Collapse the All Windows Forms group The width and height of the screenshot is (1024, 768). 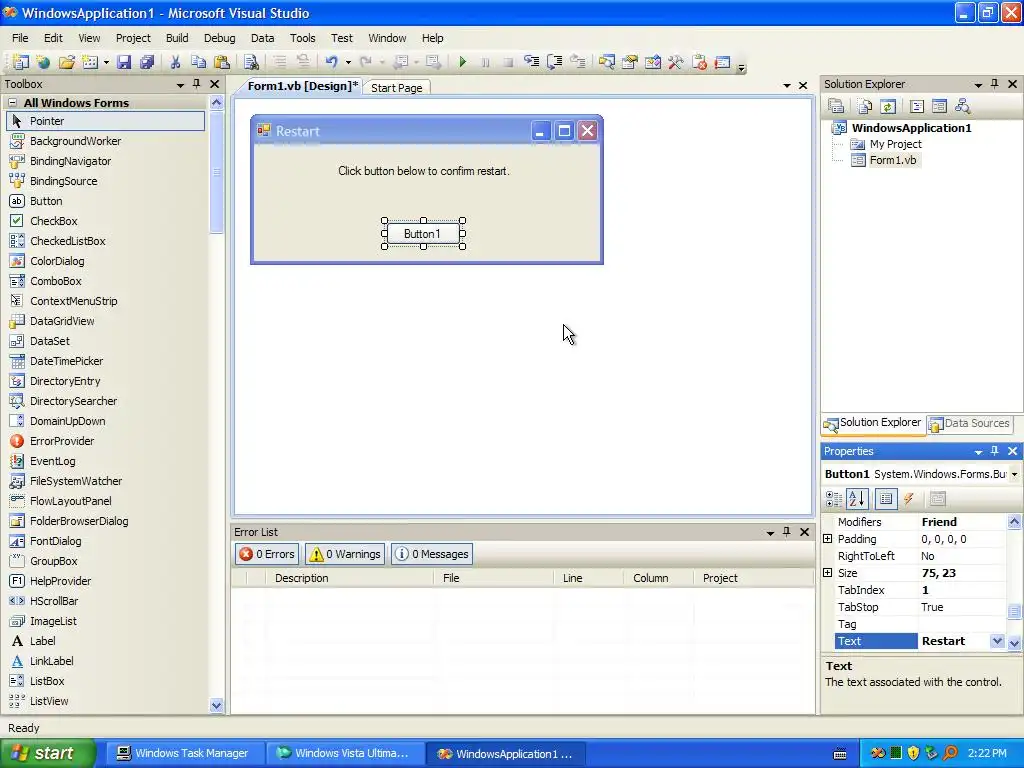(x=12, y=103)
